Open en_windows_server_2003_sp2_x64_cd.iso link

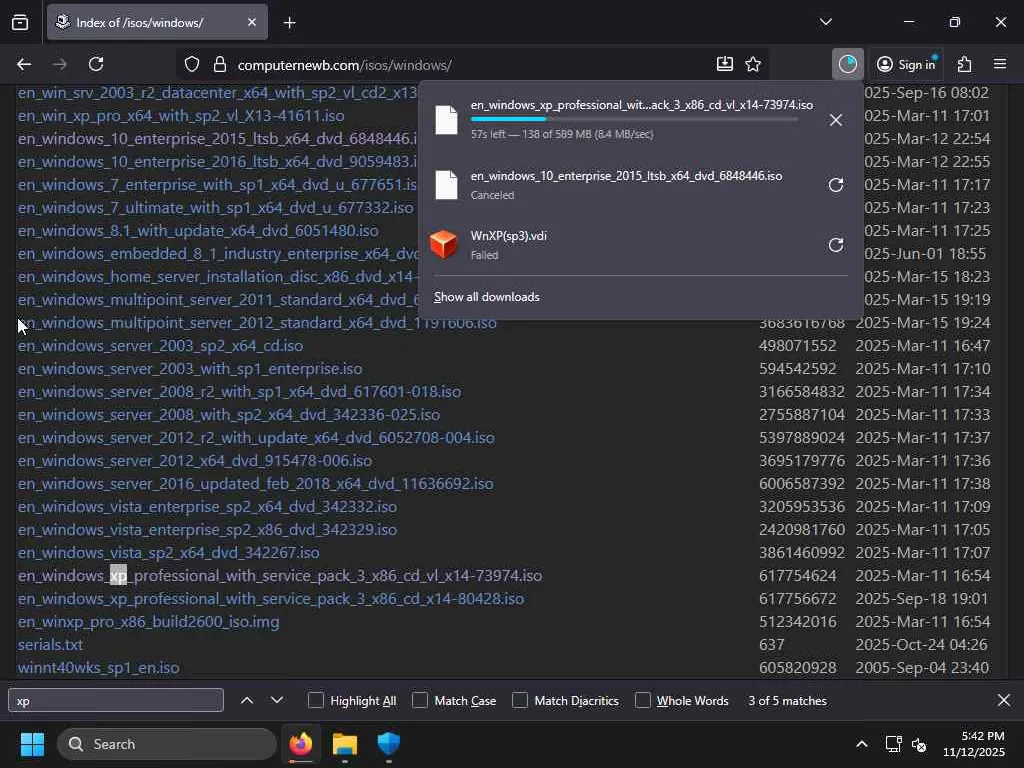point(160,345)
